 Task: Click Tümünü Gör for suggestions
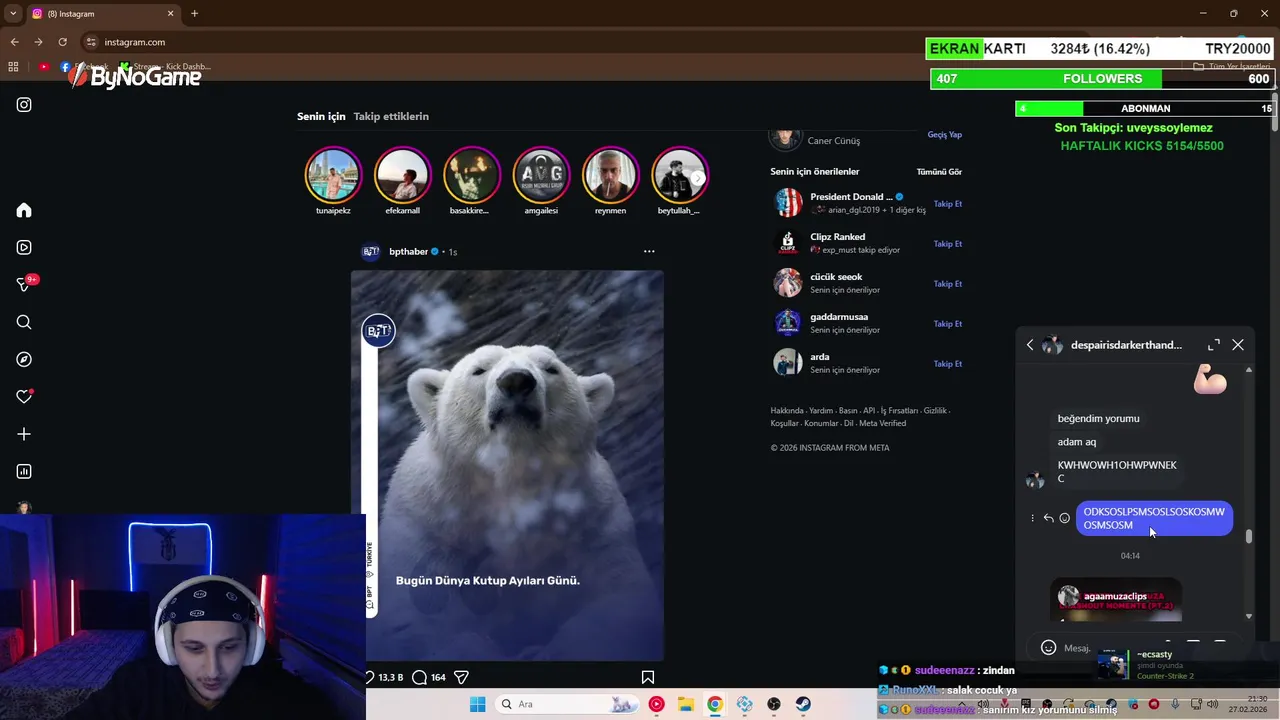(x=939, y=172)
